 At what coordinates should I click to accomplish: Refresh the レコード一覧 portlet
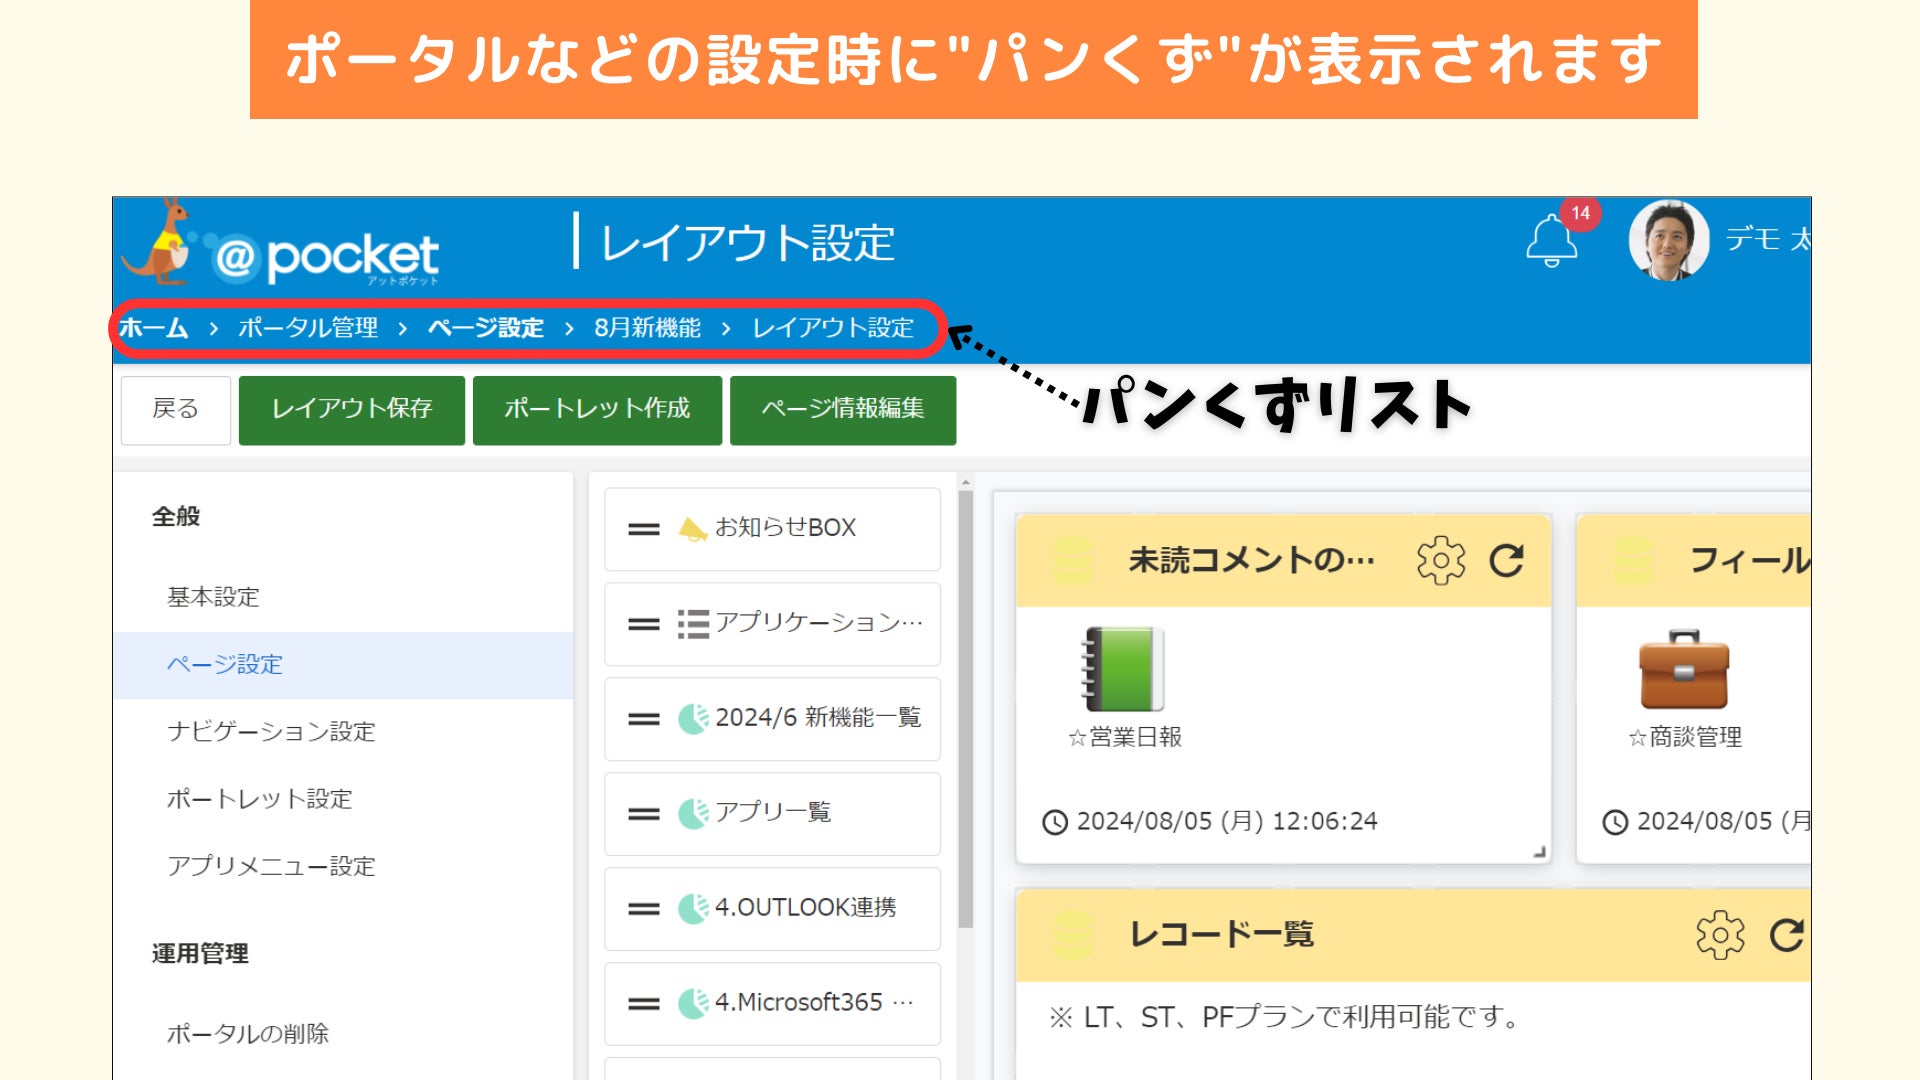click(1786, 935)
